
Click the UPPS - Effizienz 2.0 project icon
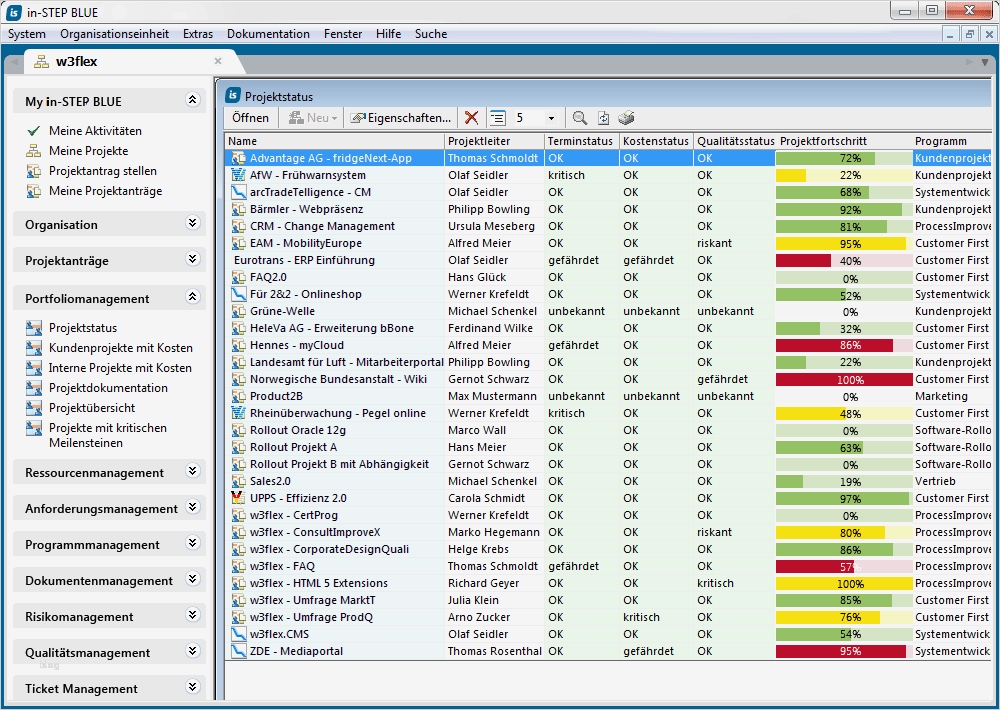pyautogui.click(x=238, y=498)
